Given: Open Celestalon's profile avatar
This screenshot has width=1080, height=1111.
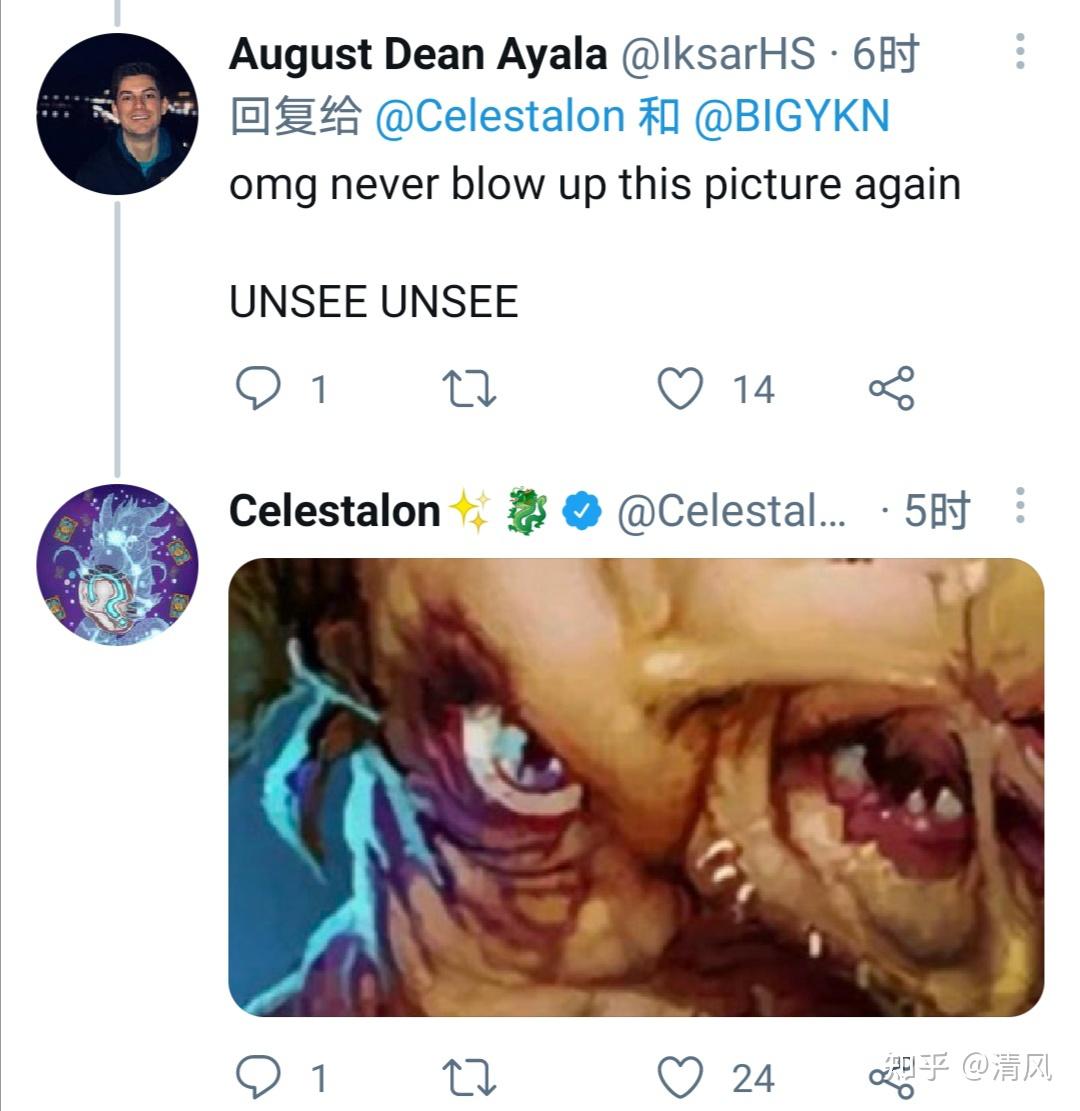Looking at the screenshot, I should coord(117,565).
